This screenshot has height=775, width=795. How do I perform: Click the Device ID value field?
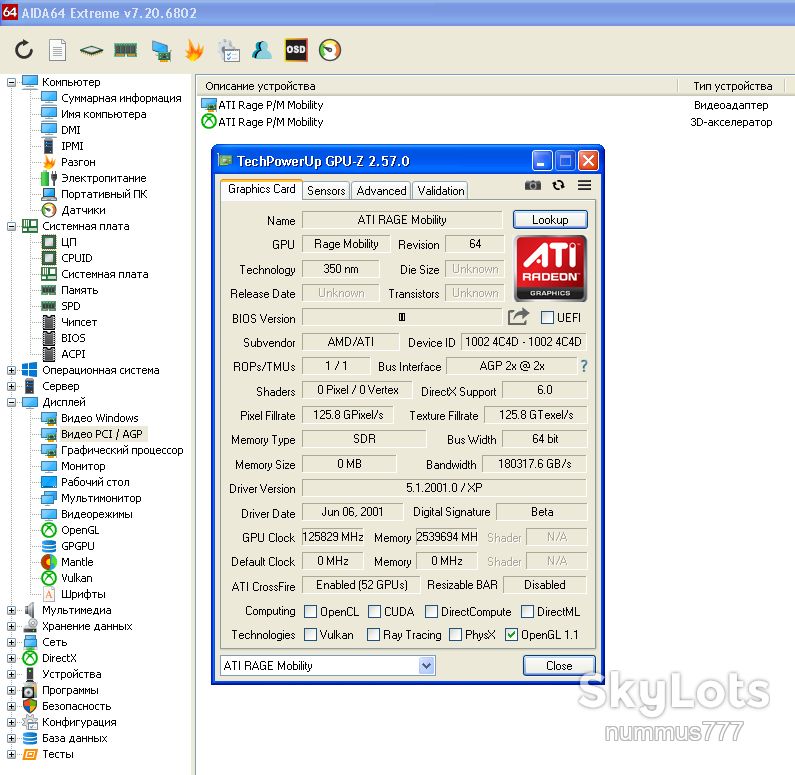[x=523, y=342]
